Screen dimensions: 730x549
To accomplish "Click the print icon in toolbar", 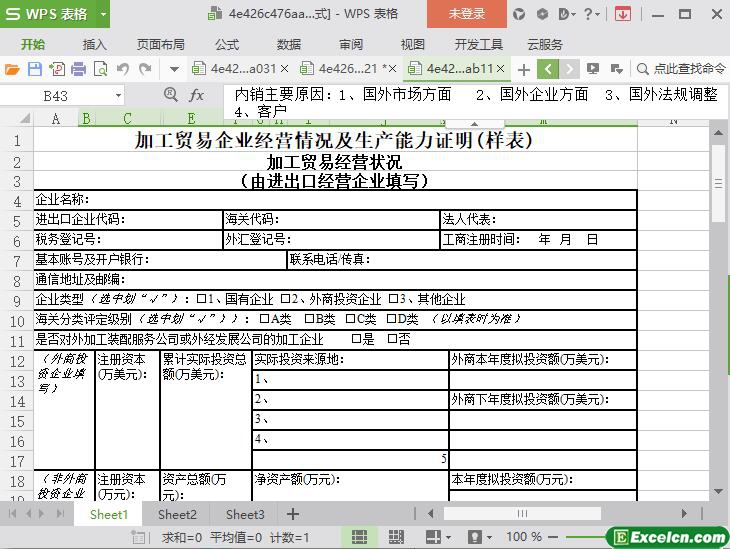I will [x=78, y=69].
